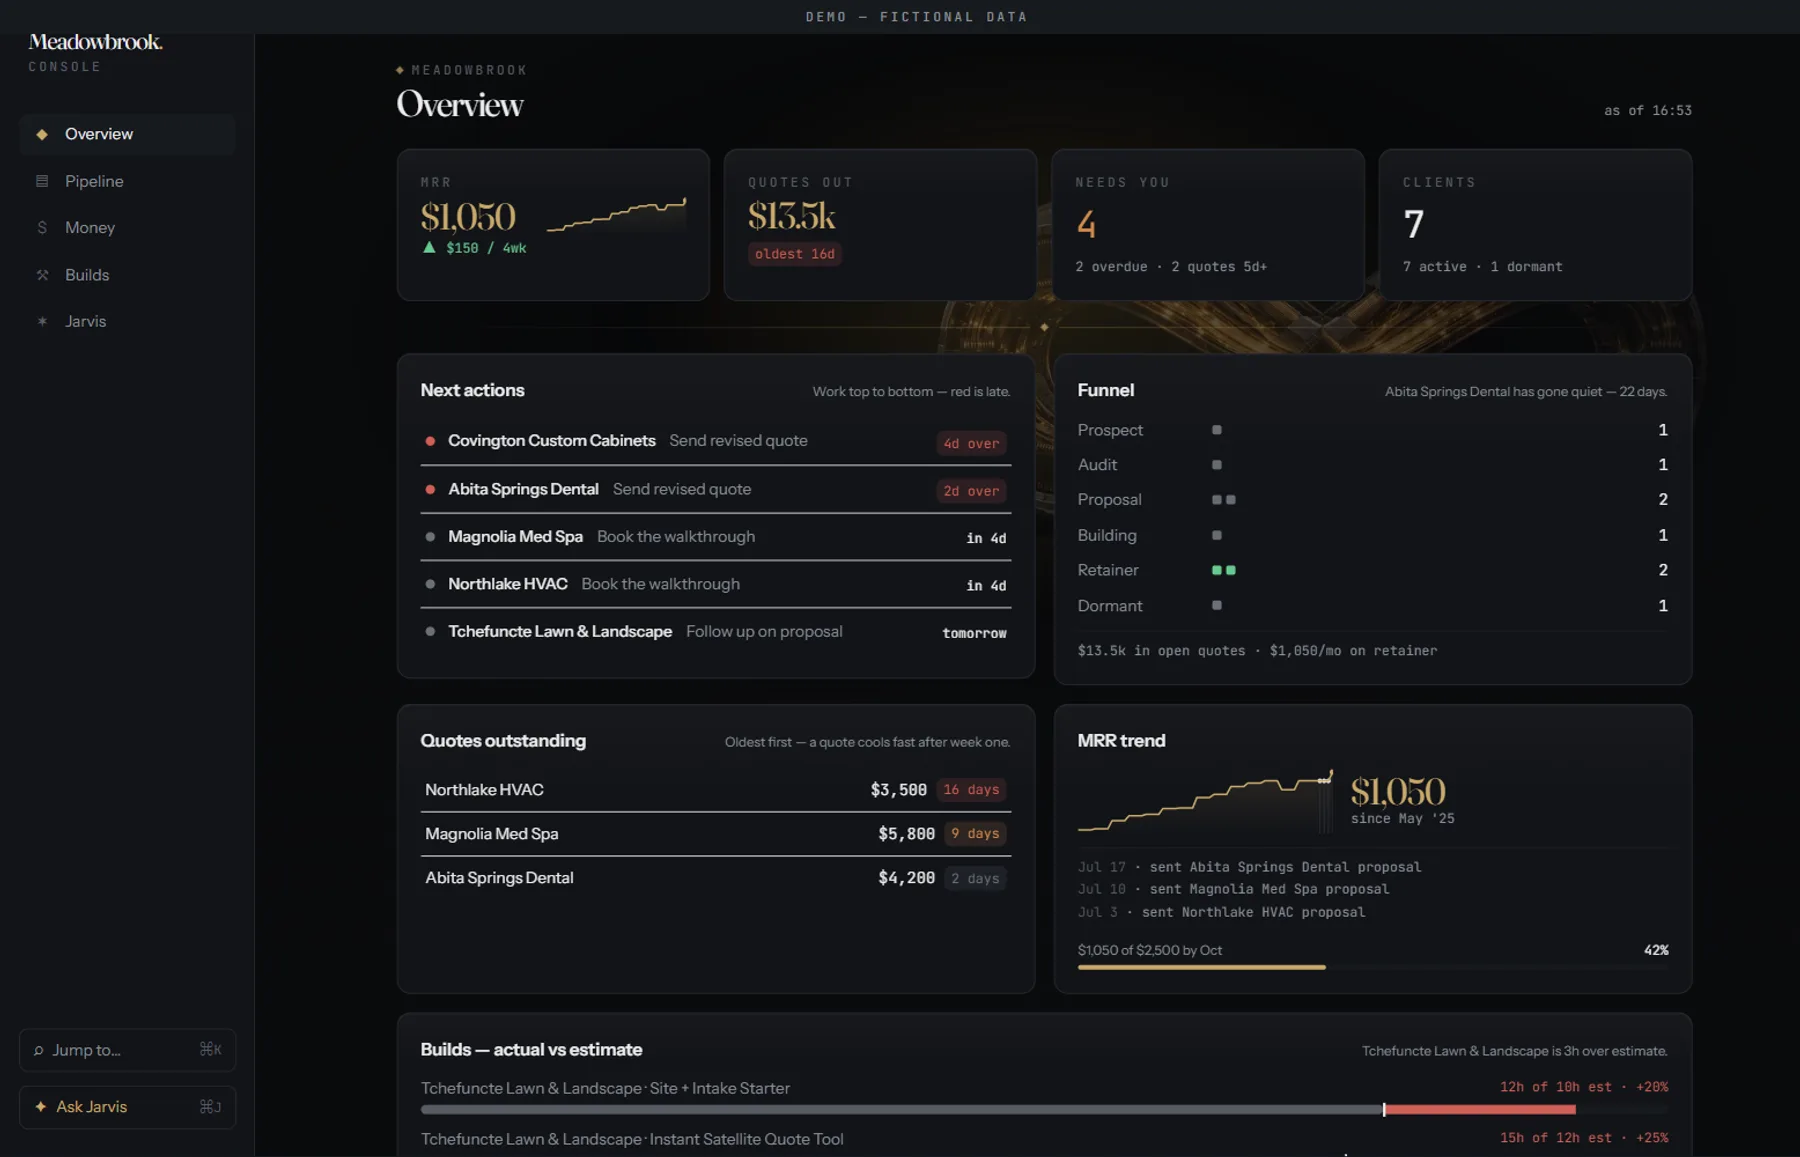This screenshot has width=1800, height=1157.
Task: Click the '12h of 10h est · +20%' label
Action: pyautogui.click(x=1584, y=1087)
